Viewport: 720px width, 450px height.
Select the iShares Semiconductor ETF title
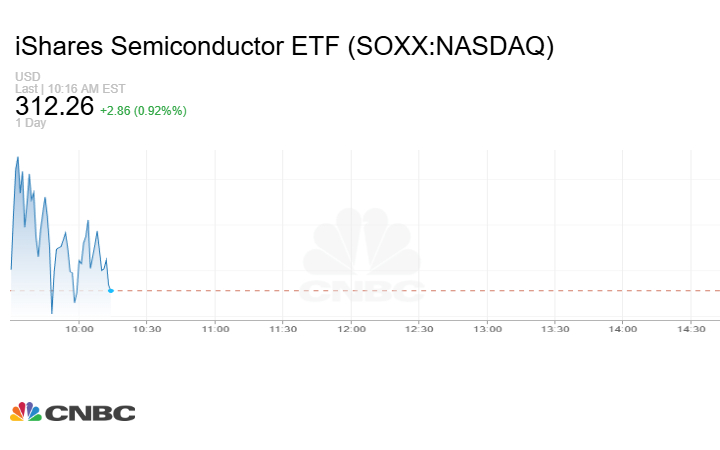pos(285,46)
